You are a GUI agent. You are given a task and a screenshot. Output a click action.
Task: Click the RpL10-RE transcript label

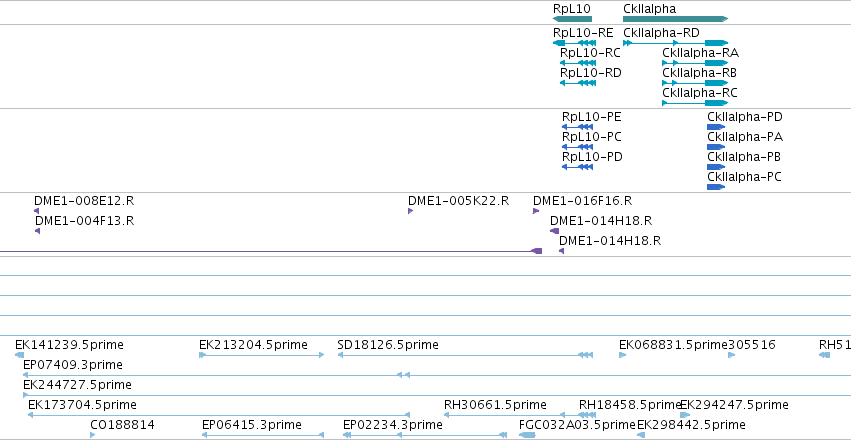(583, 33)
